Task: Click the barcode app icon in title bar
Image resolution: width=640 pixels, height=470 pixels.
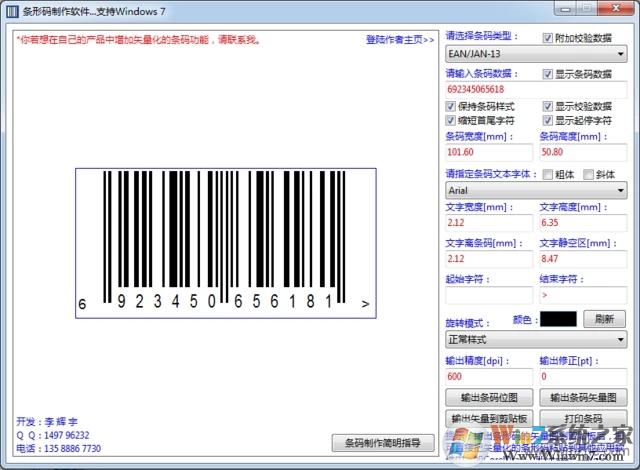Action: pyautogui.click(x=12, y=11)
